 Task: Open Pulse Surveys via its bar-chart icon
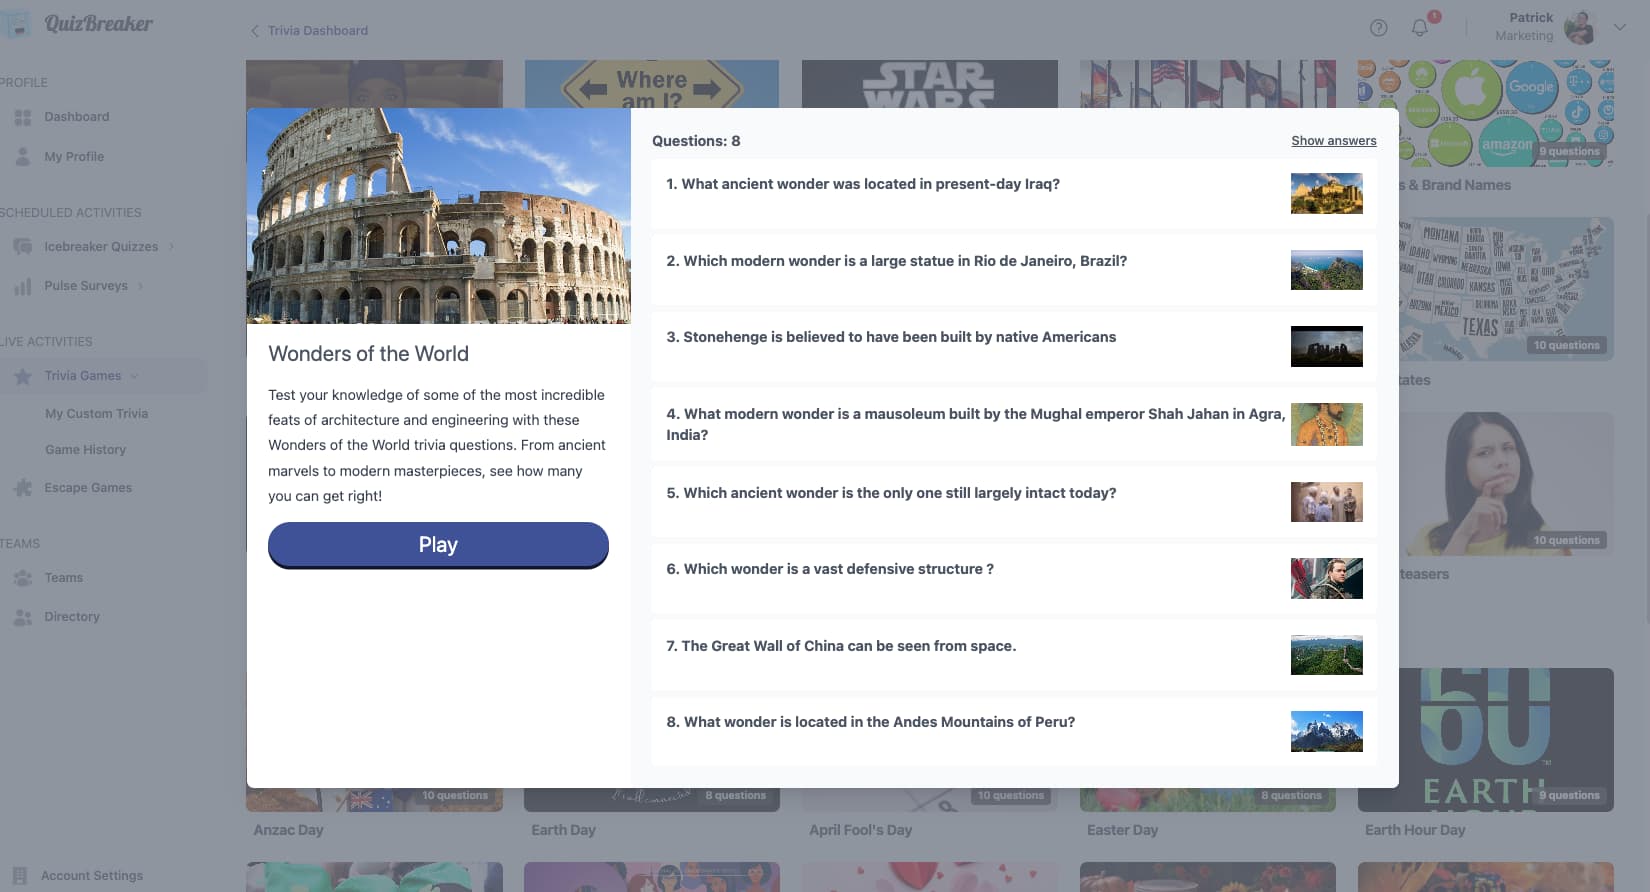22,286
